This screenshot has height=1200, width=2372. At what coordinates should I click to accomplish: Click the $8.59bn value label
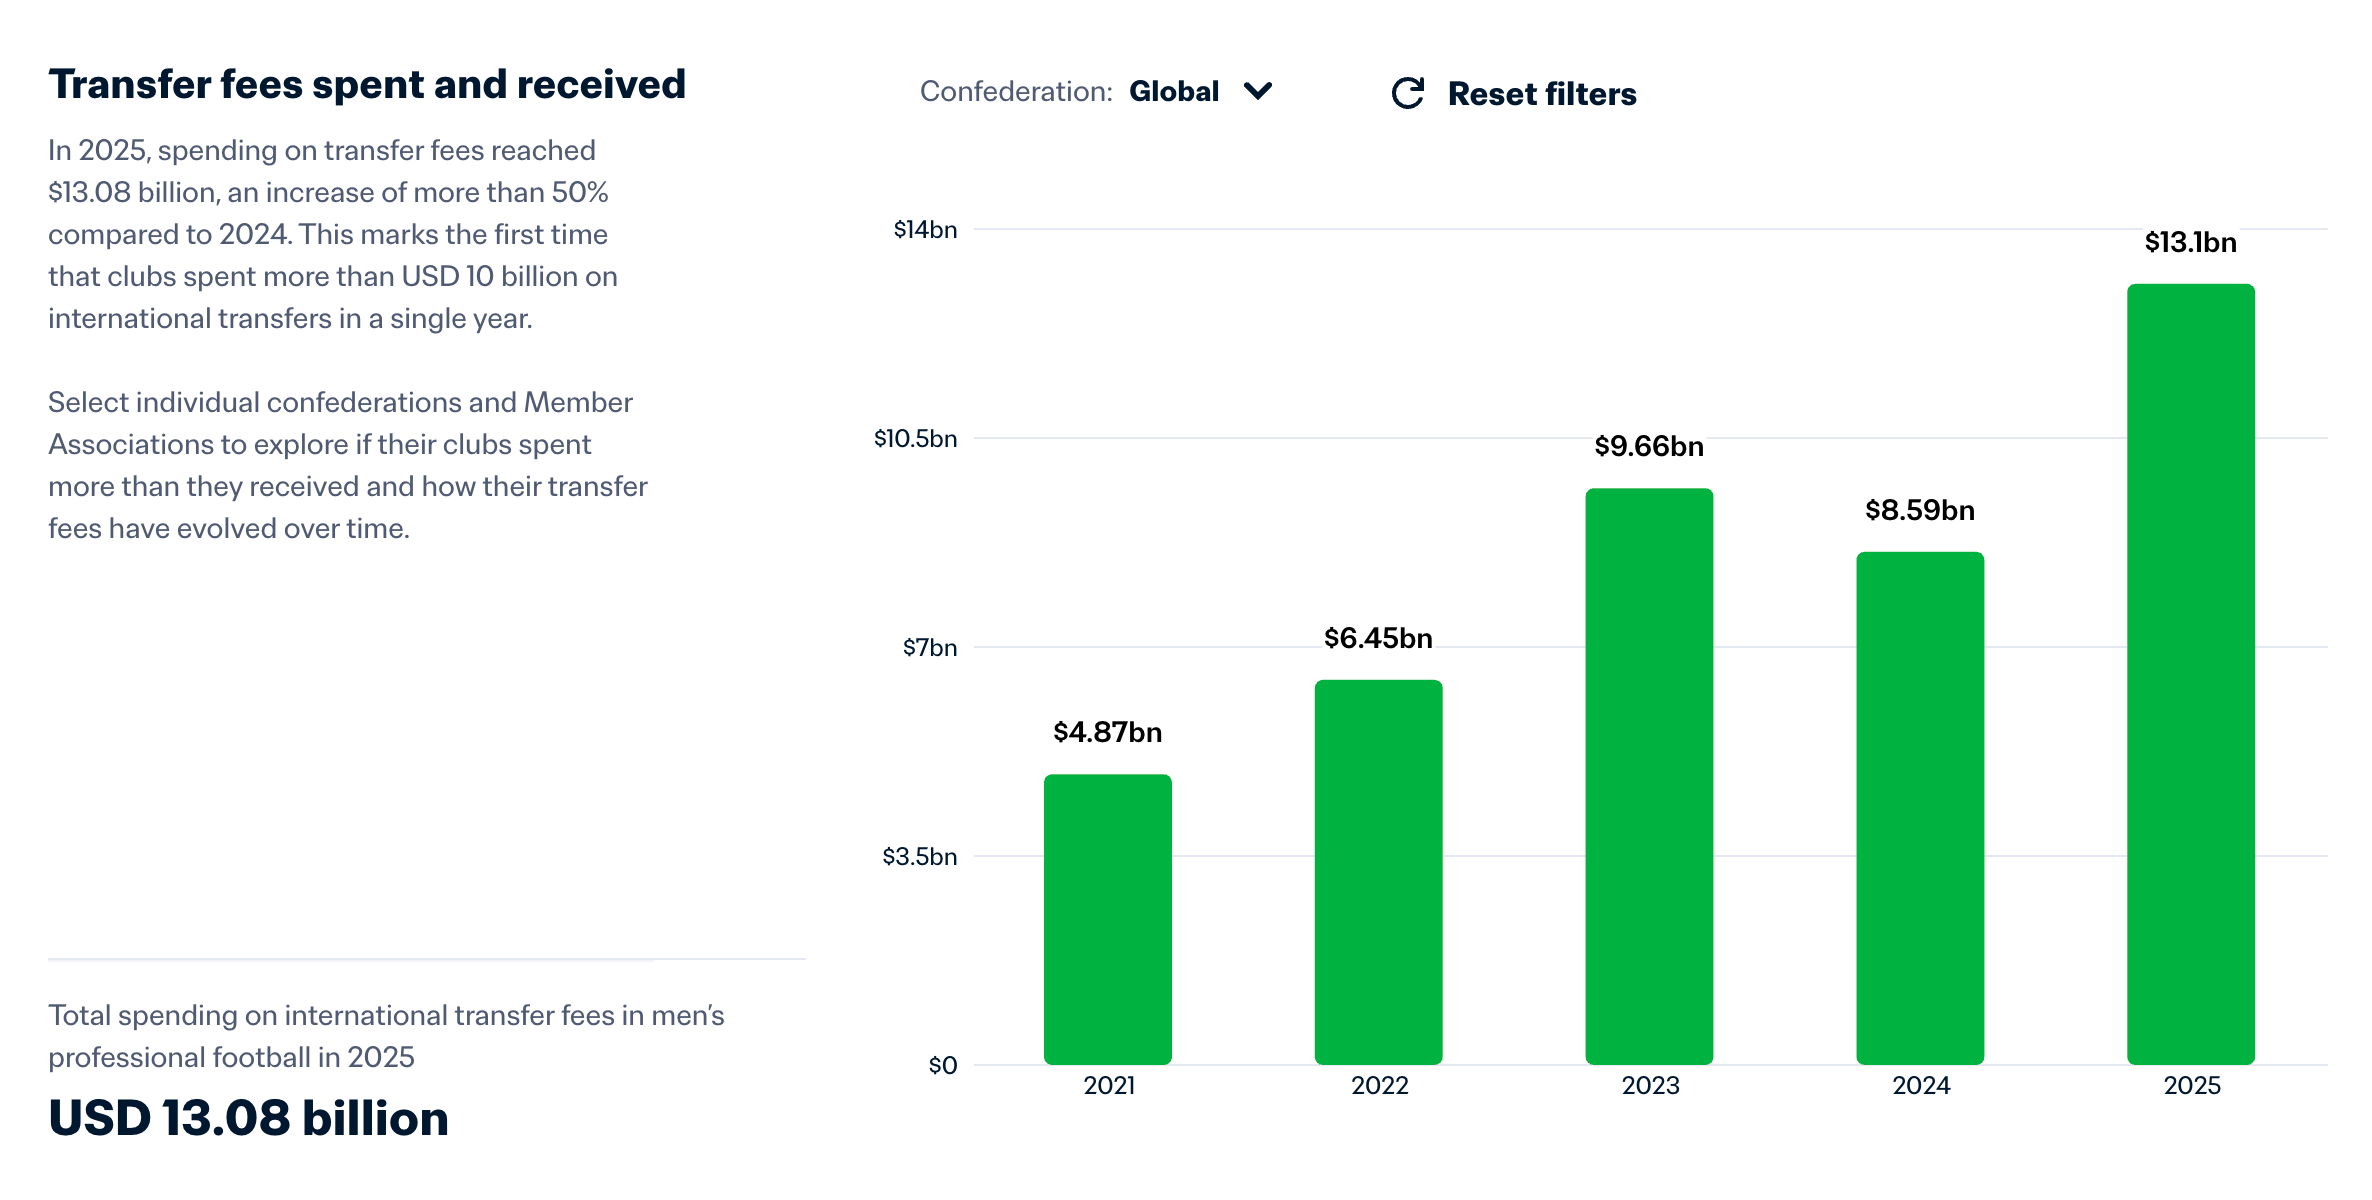coord(1920,510)
